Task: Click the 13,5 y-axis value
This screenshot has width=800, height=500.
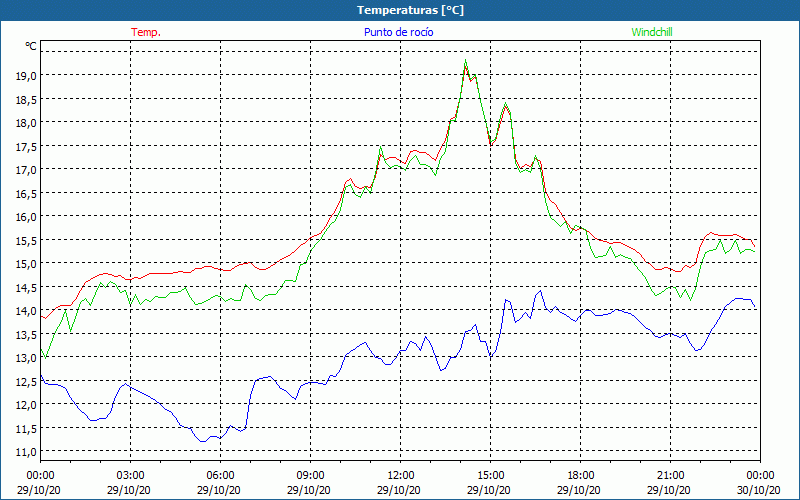Action: pos(26,334)
